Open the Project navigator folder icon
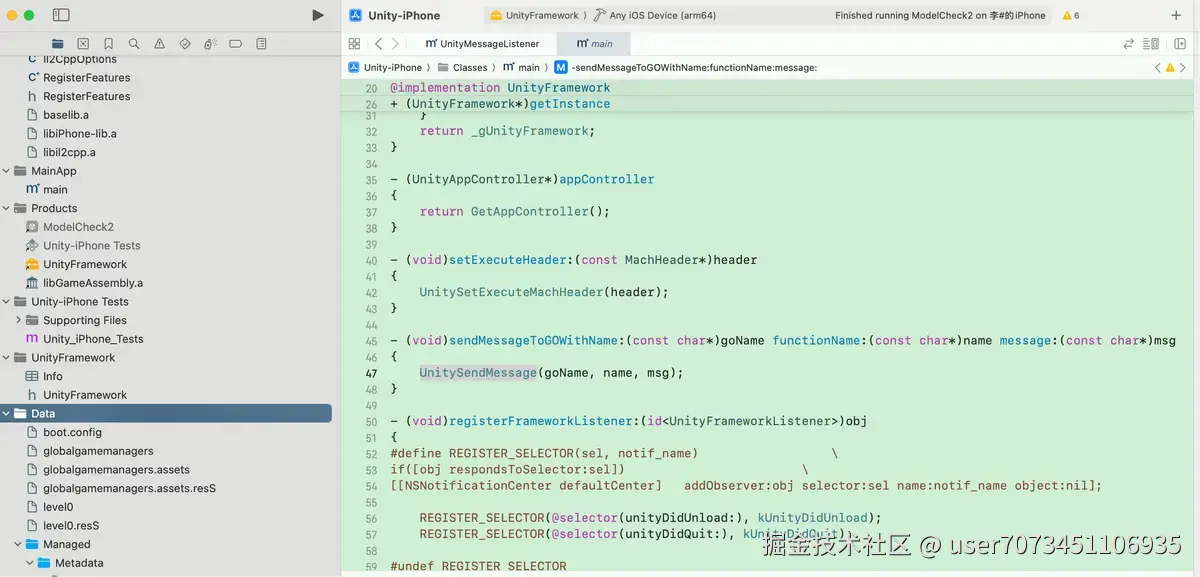The image size is (1200, 577). (x=57, y=44)
